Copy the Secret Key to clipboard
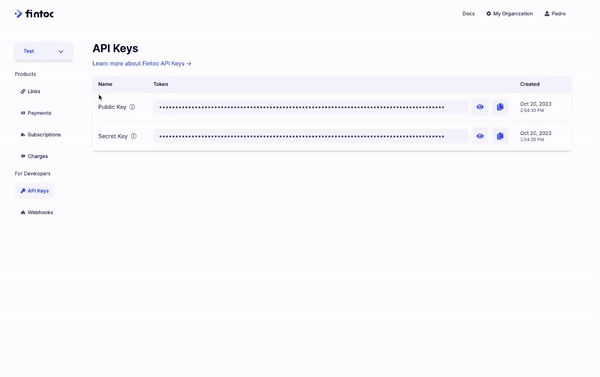The image size is (600, 377). tap(500, 136)
